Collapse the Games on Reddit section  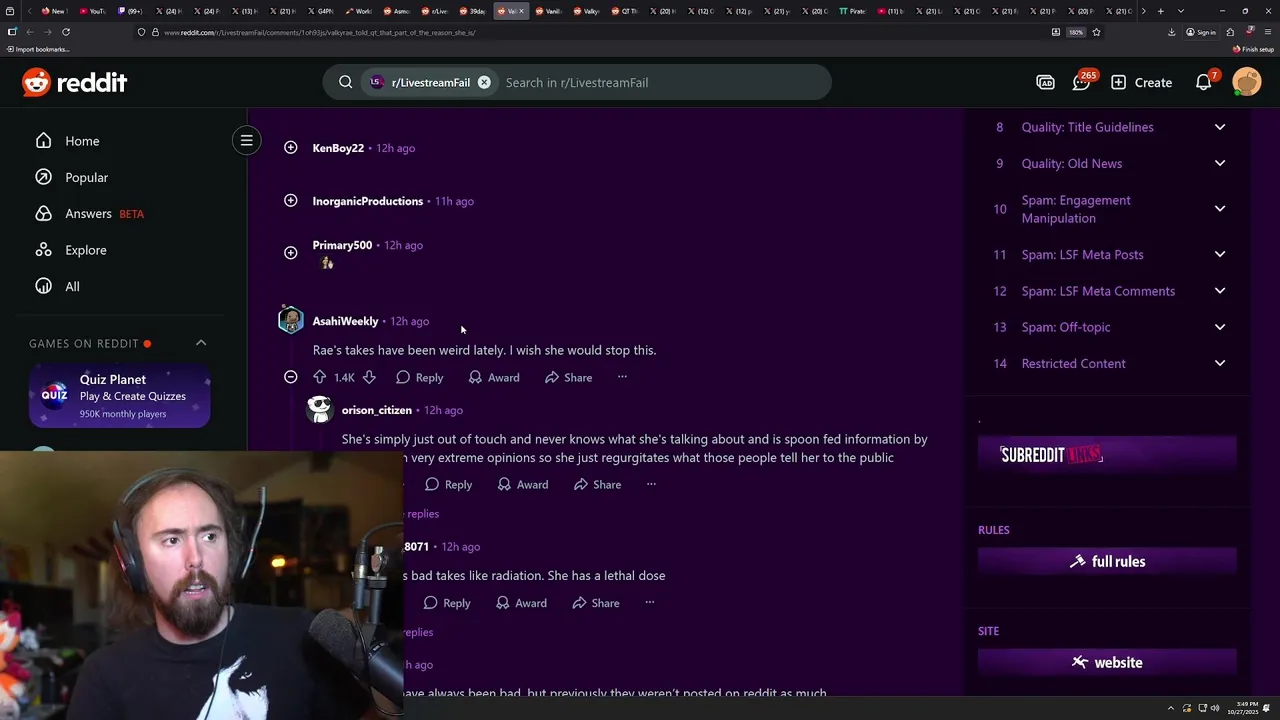201,343
